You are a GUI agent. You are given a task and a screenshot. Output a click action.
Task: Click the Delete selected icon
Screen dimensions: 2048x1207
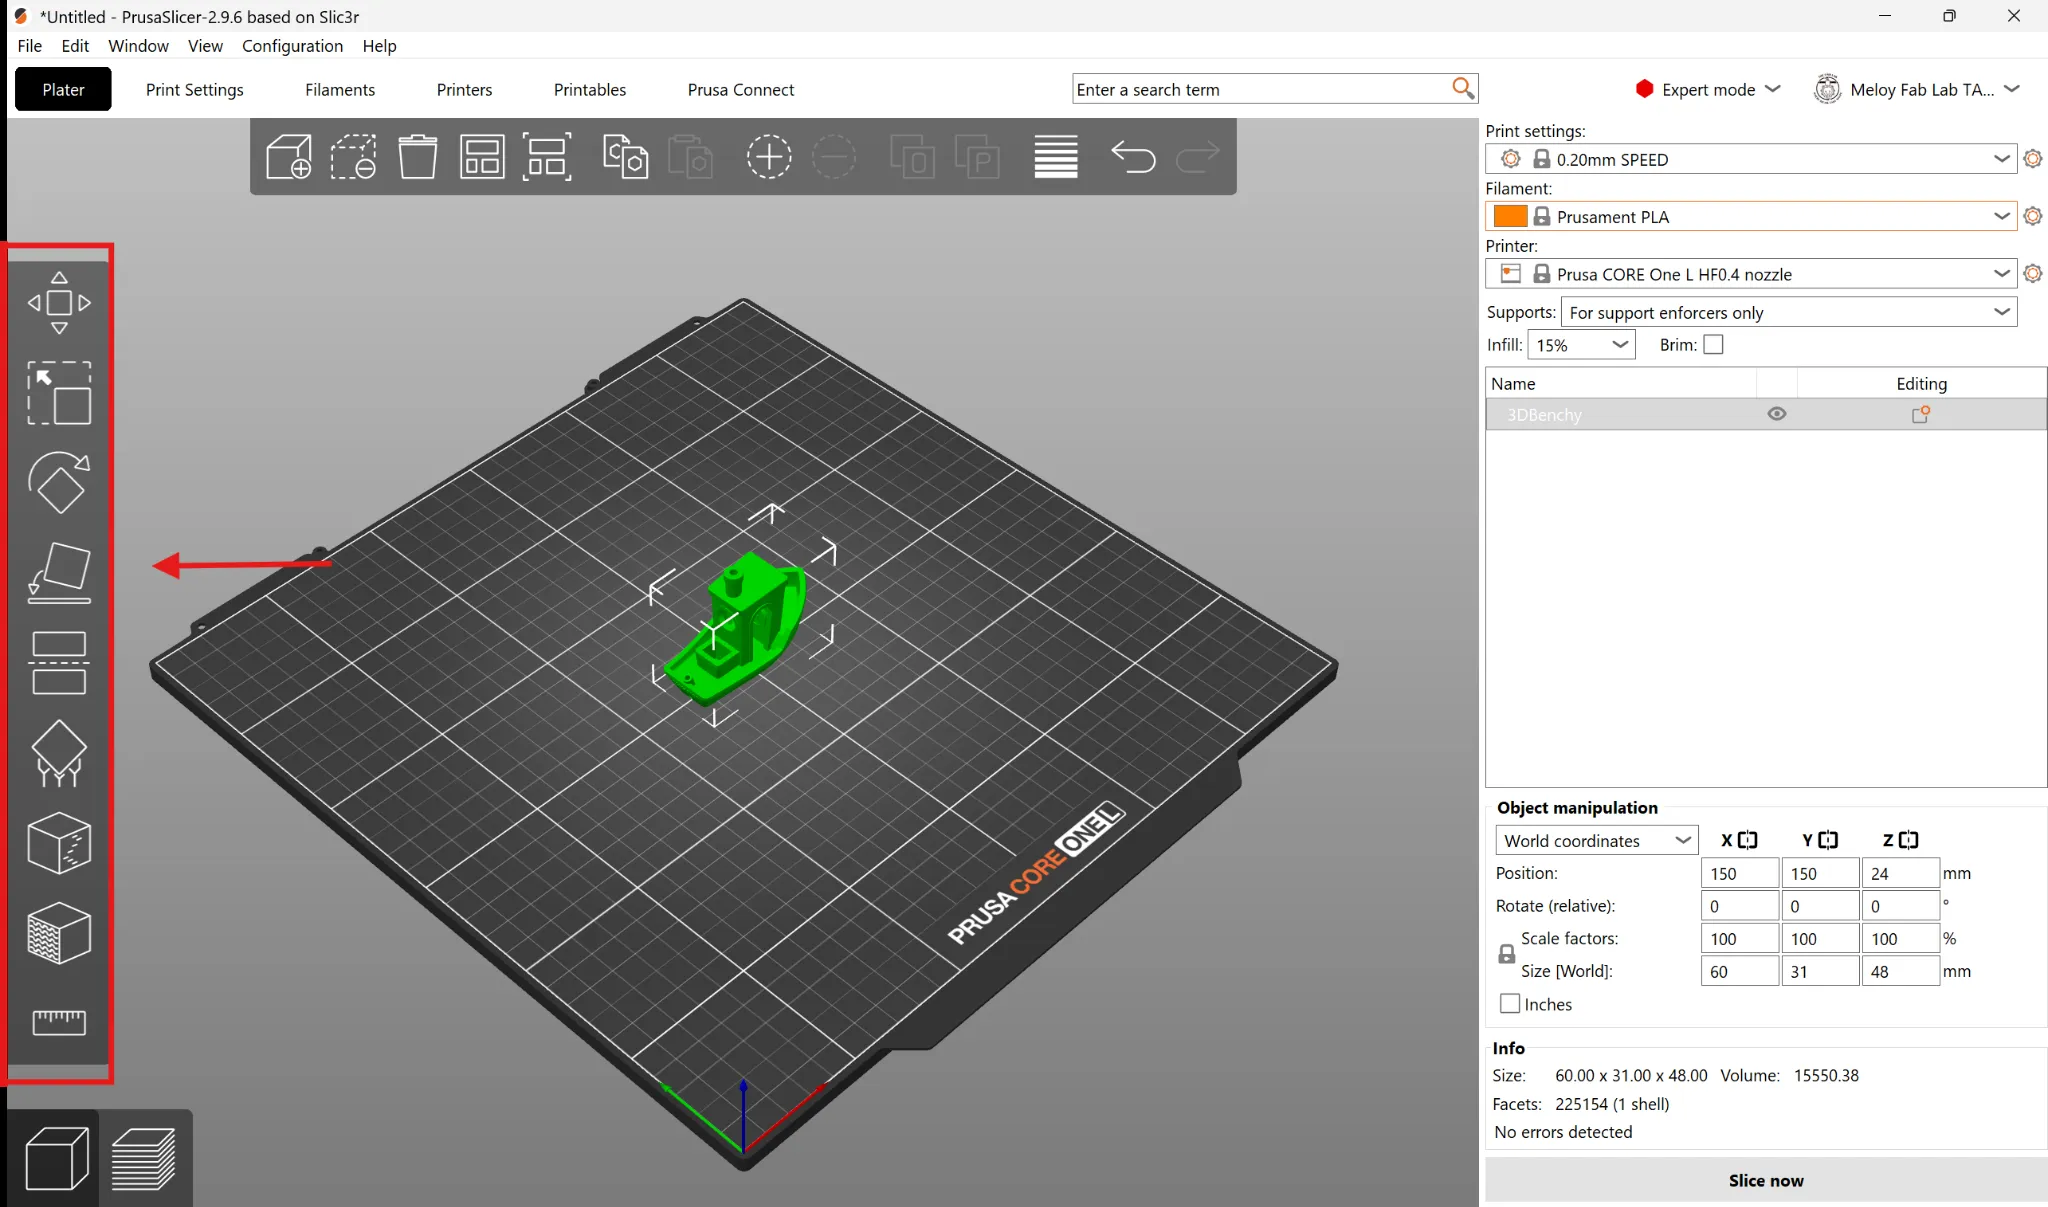tap(353, 157)
